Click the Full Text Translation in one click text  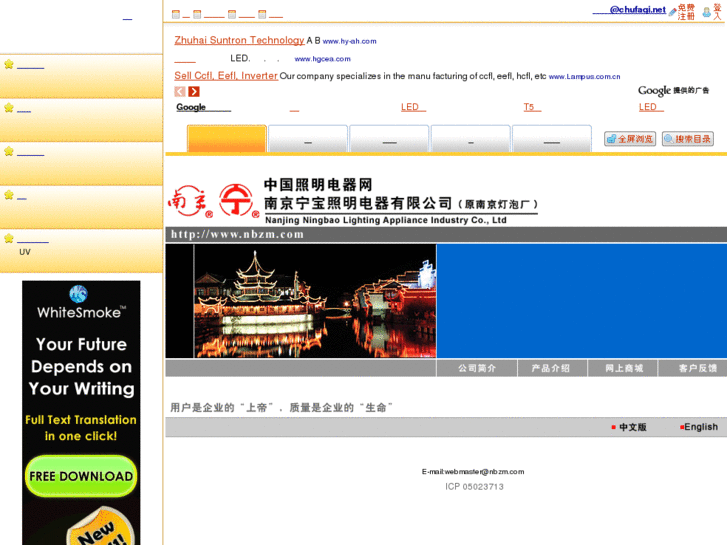81,428
